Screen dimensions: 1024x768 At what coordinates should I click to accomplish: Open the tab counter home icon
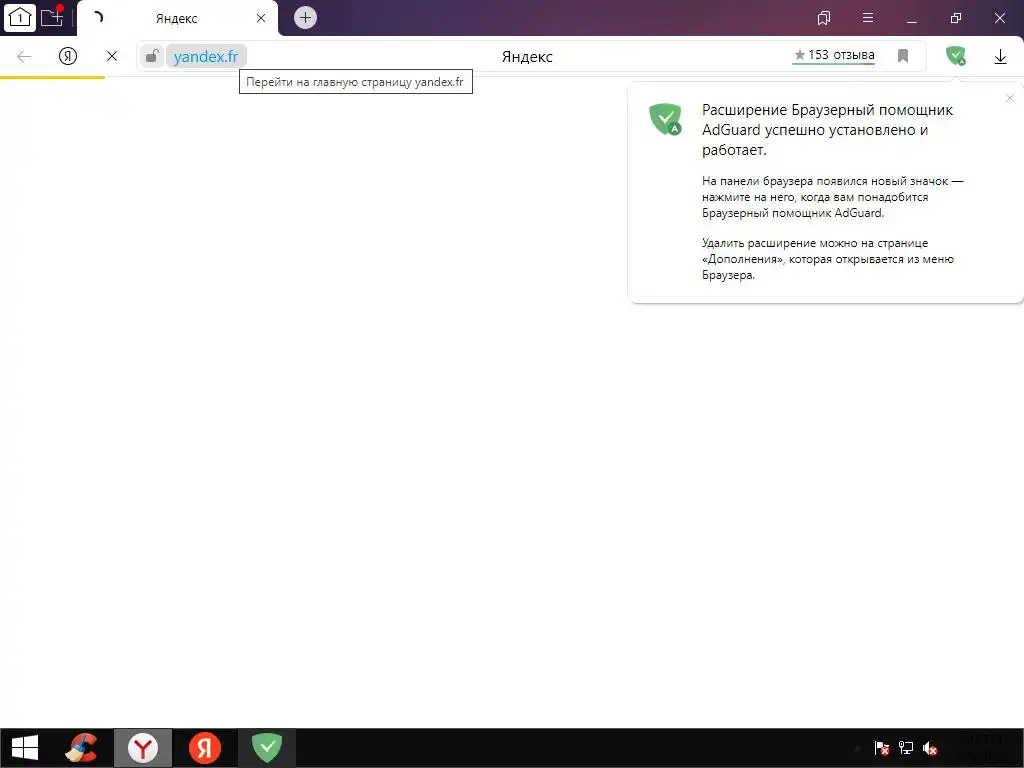pyautogui.click(x=20, y=17)
